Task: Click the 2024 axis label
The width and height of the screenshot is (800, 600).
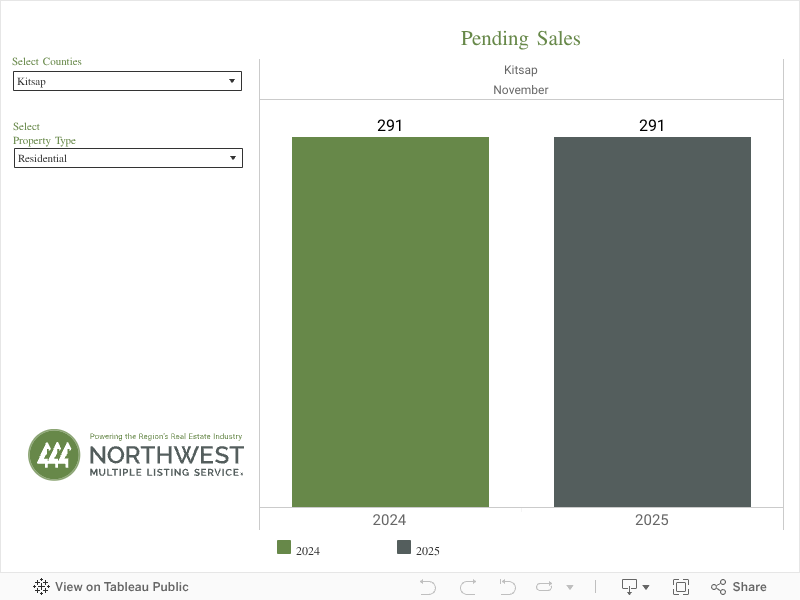Action: (x=389, y=520)
